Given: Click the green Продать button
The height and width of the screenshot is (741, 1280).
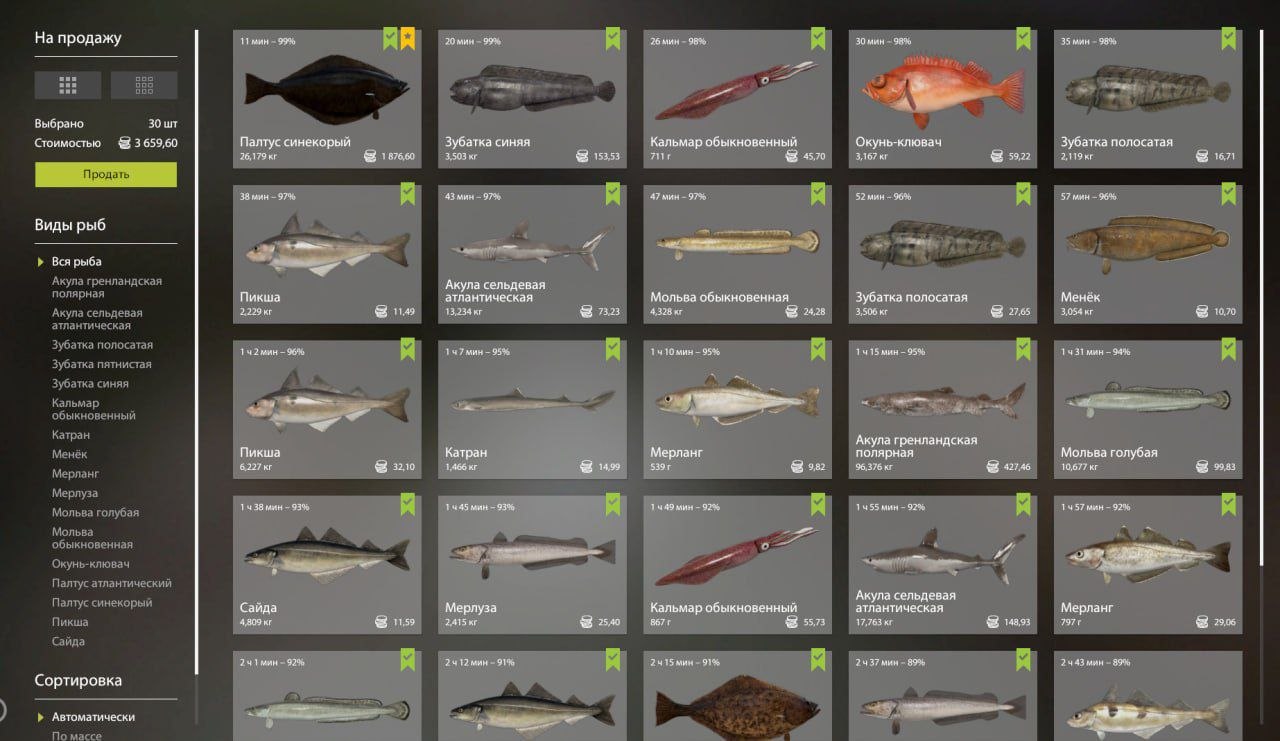Looking at the screenshot, I should coord(106,174).
